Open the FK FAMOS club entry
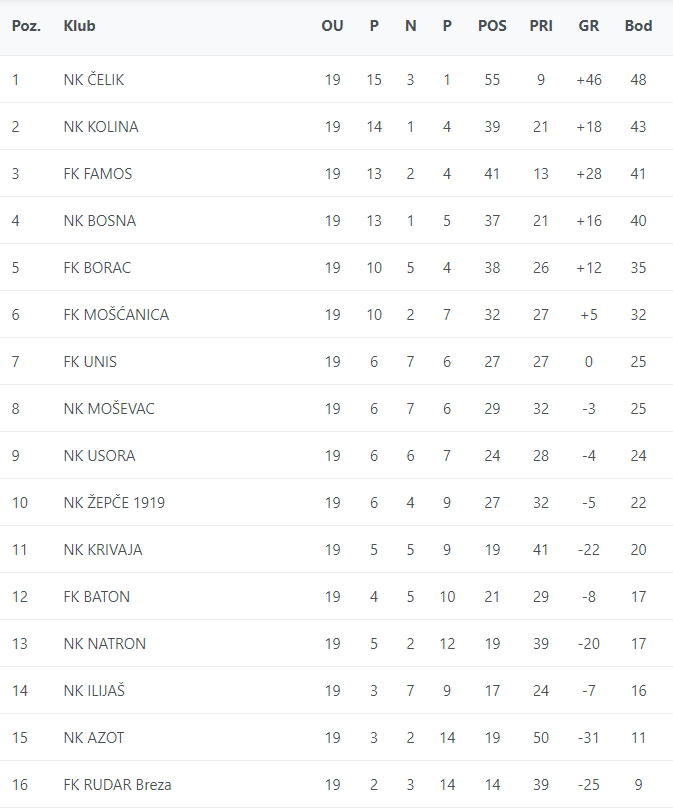The height and width of the screenshot is (808, 673). click(x=98, y=174)
